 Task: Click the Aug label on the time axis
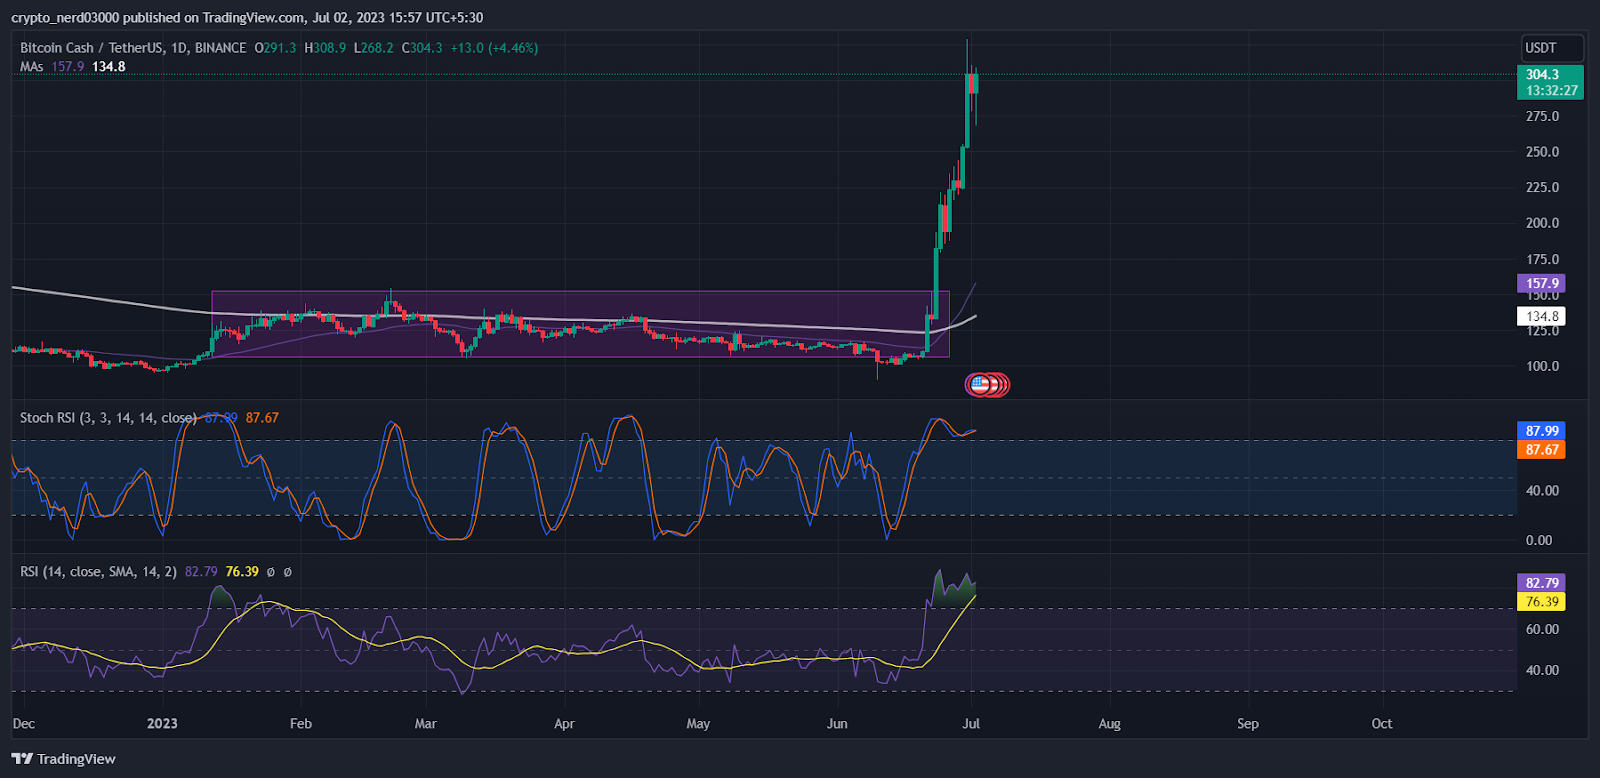pyautogui.click(x=1109, y=723)
